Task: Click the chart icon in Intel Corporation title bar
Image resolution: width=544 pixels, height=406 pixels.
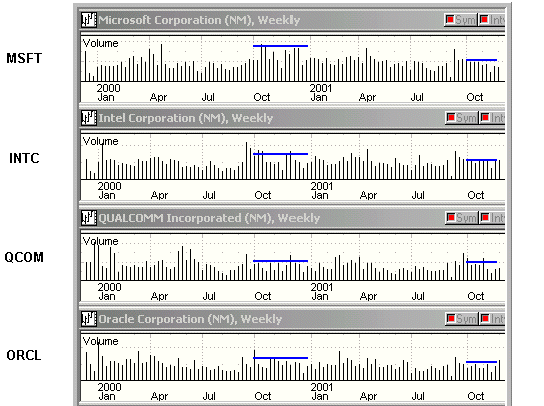Action: pyautogui.click(x=88, y=118)
